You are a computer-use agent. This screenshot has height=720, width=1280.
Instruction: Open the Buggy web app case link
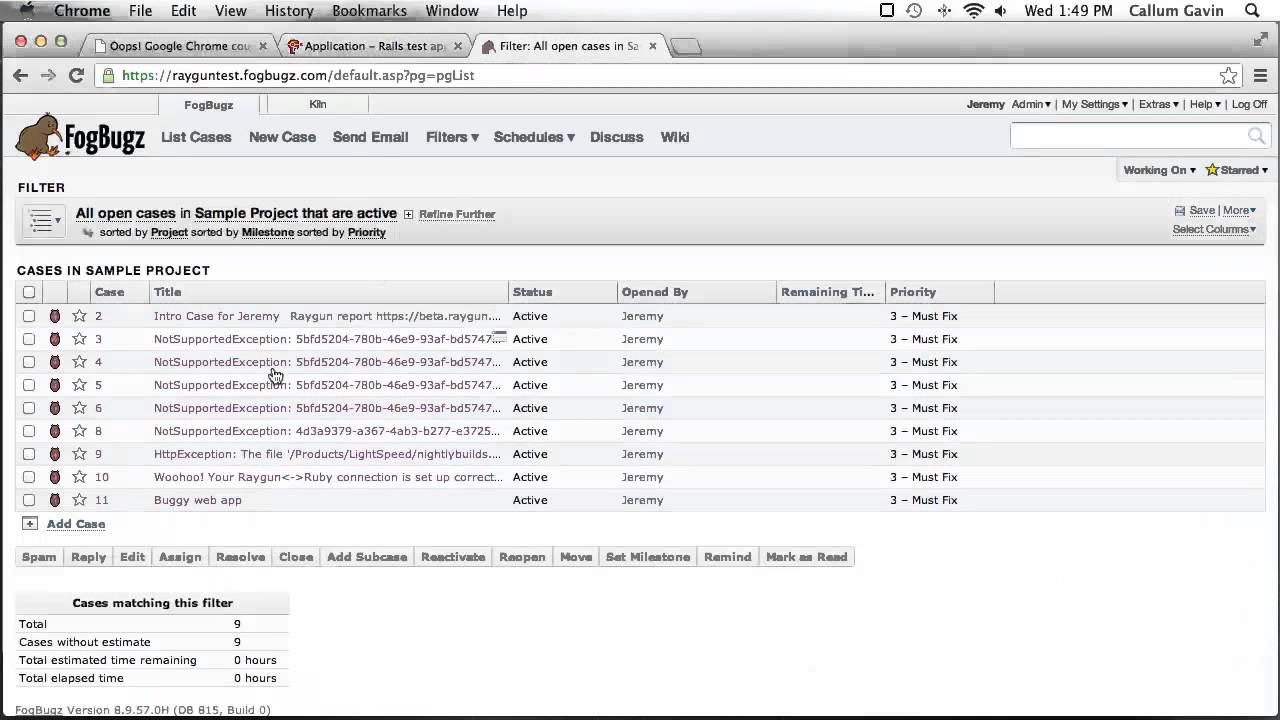pos(198,500)
